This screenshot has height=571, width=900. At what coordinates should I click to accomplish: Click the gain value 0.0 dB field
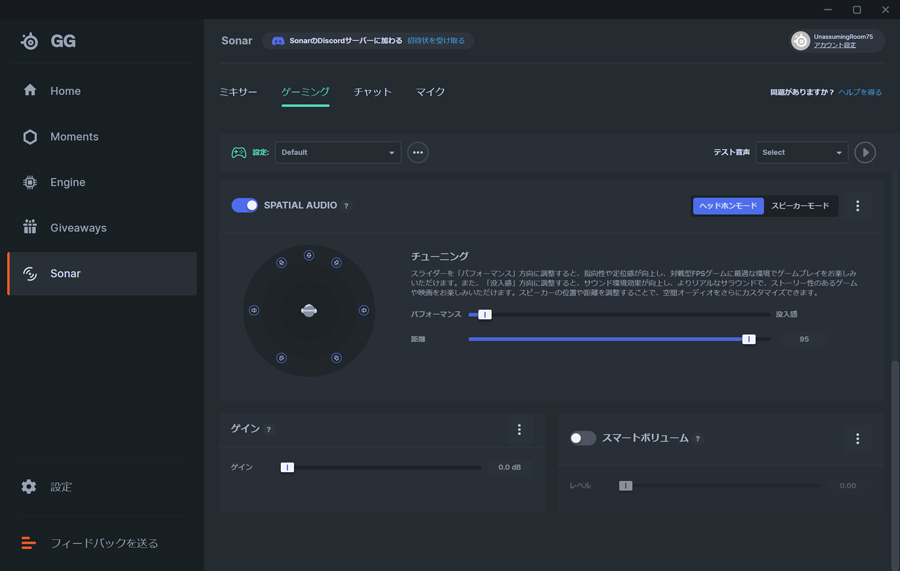pos(510,467)
